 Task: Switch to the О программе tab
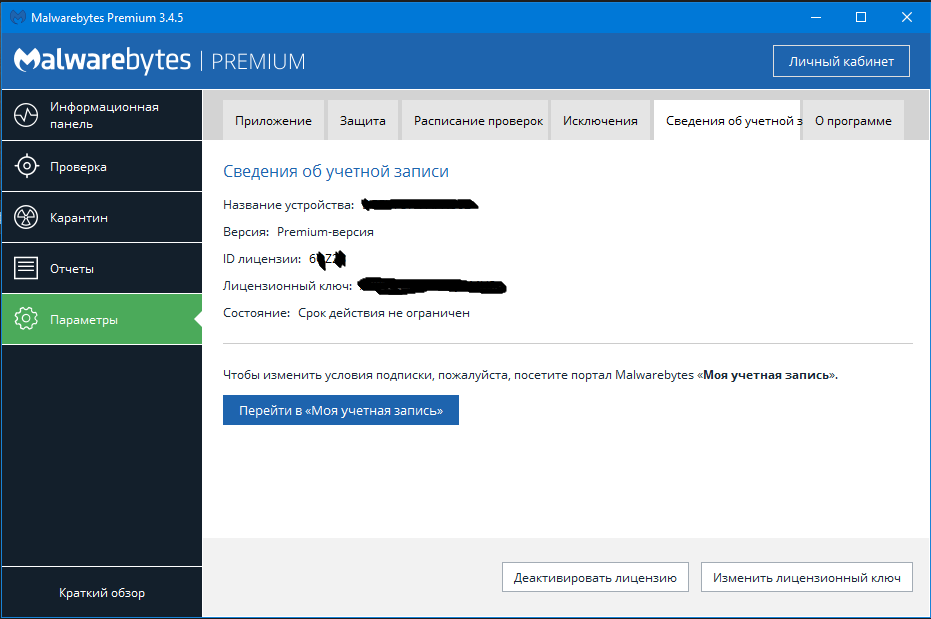pos(853,120)
